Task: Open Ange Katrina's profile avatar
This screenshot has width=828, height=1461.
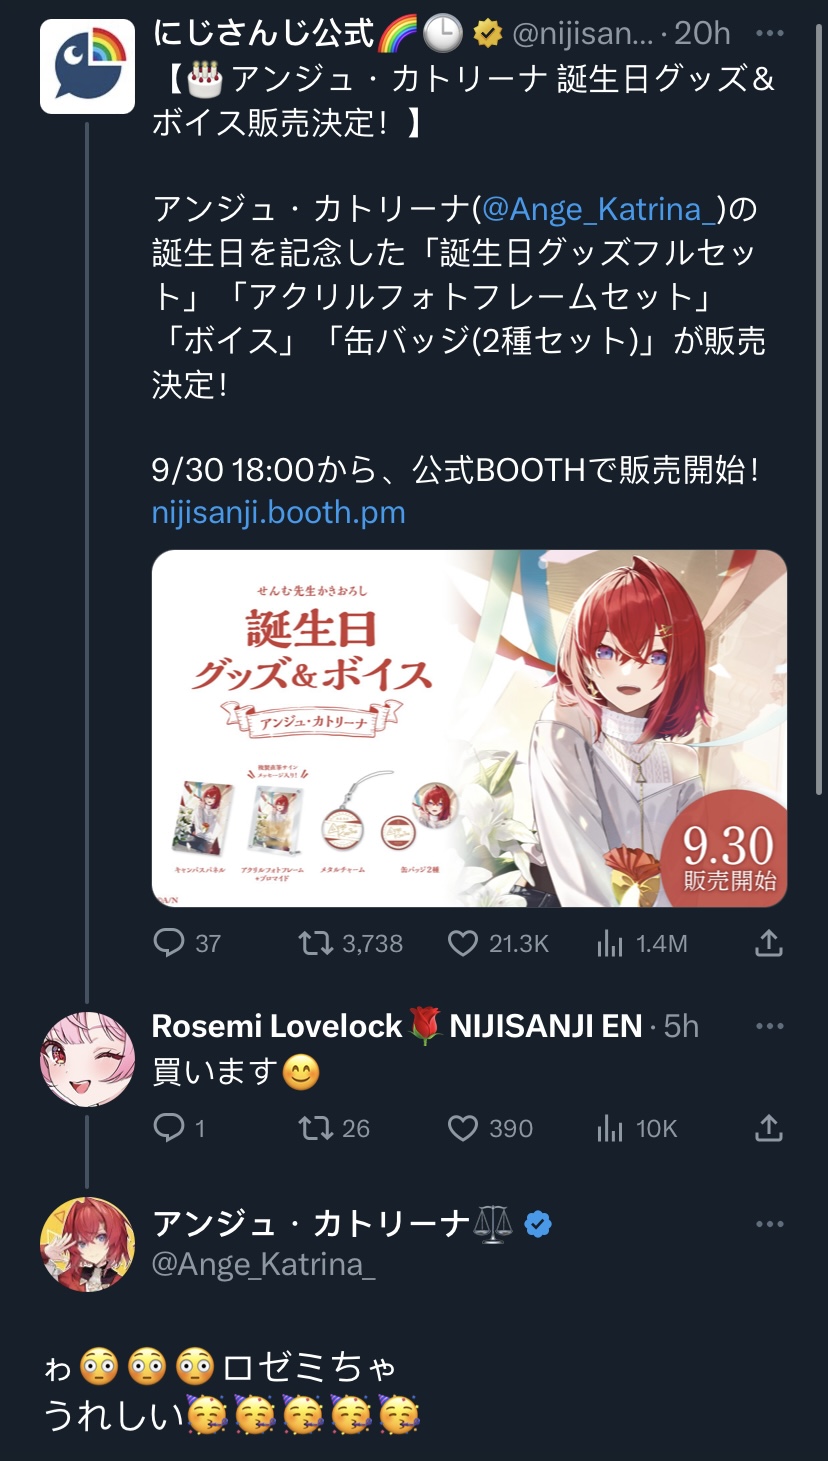Action: click(x=87, y=1245)
